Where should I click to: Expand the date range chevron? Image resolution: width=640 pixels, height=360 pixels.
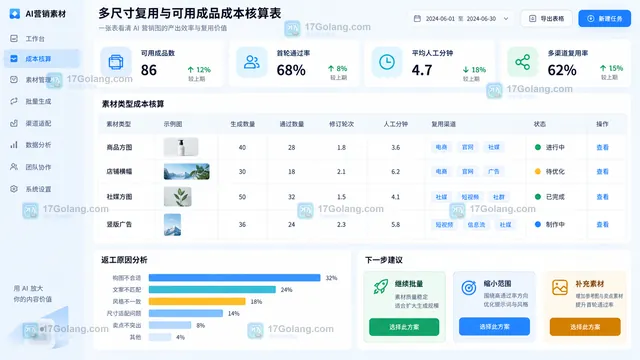506,19
